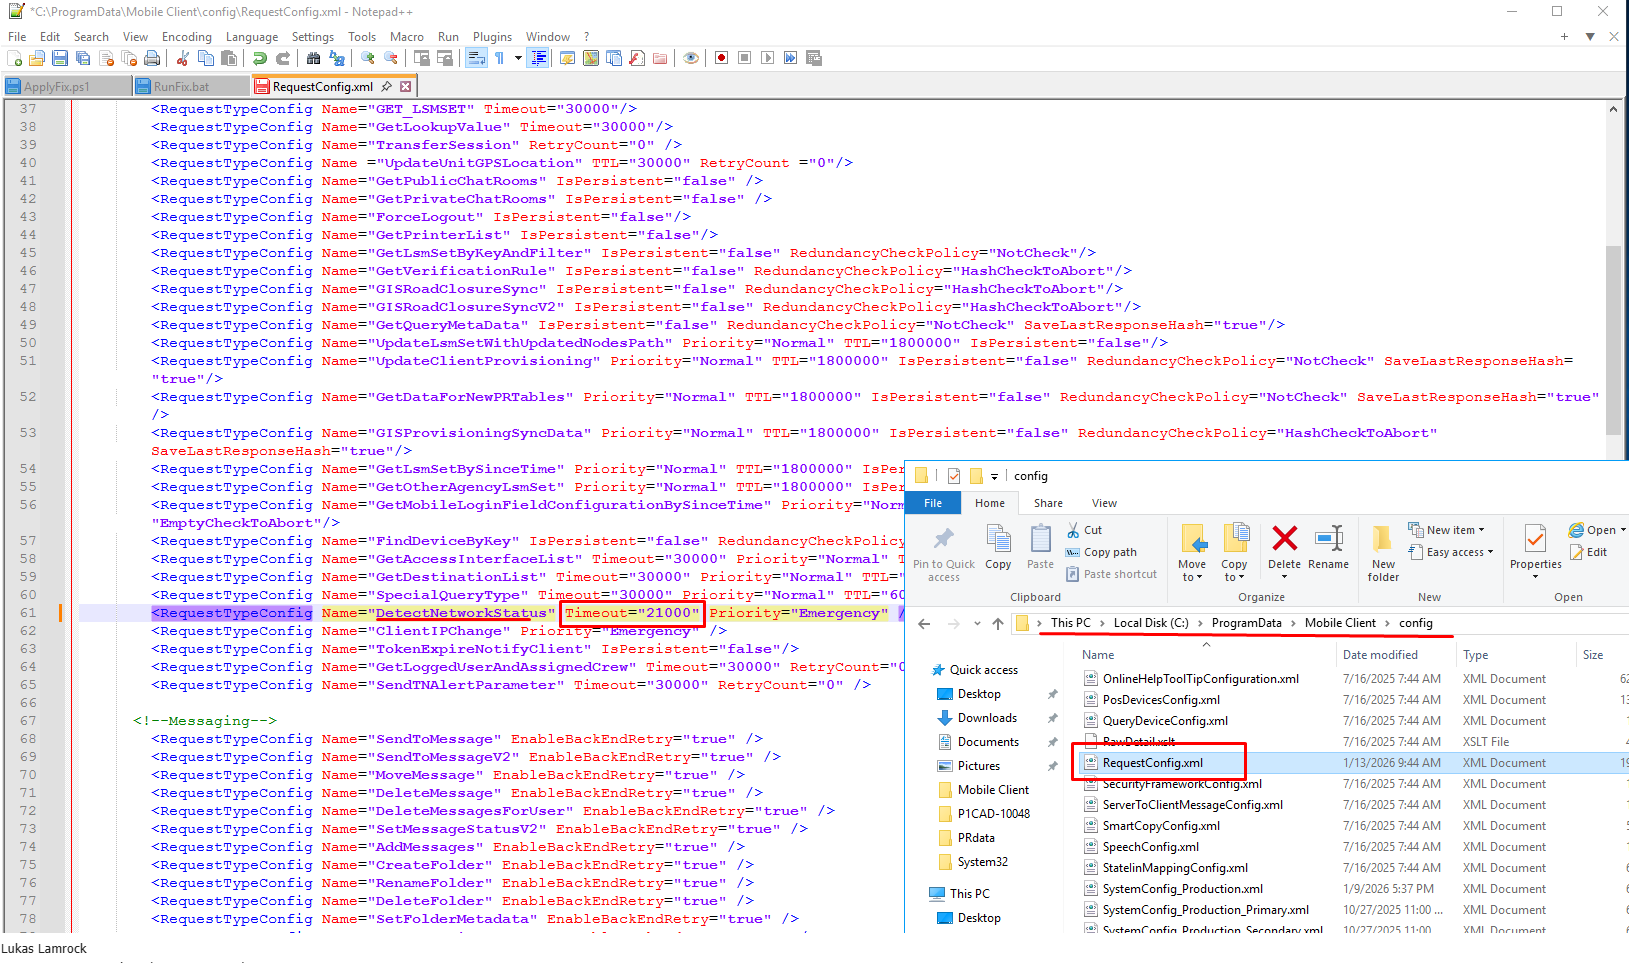Click the Notepad++ editor vertical scrollbar
This screenshot has width=1629, height=963.
coord(1613,340)
